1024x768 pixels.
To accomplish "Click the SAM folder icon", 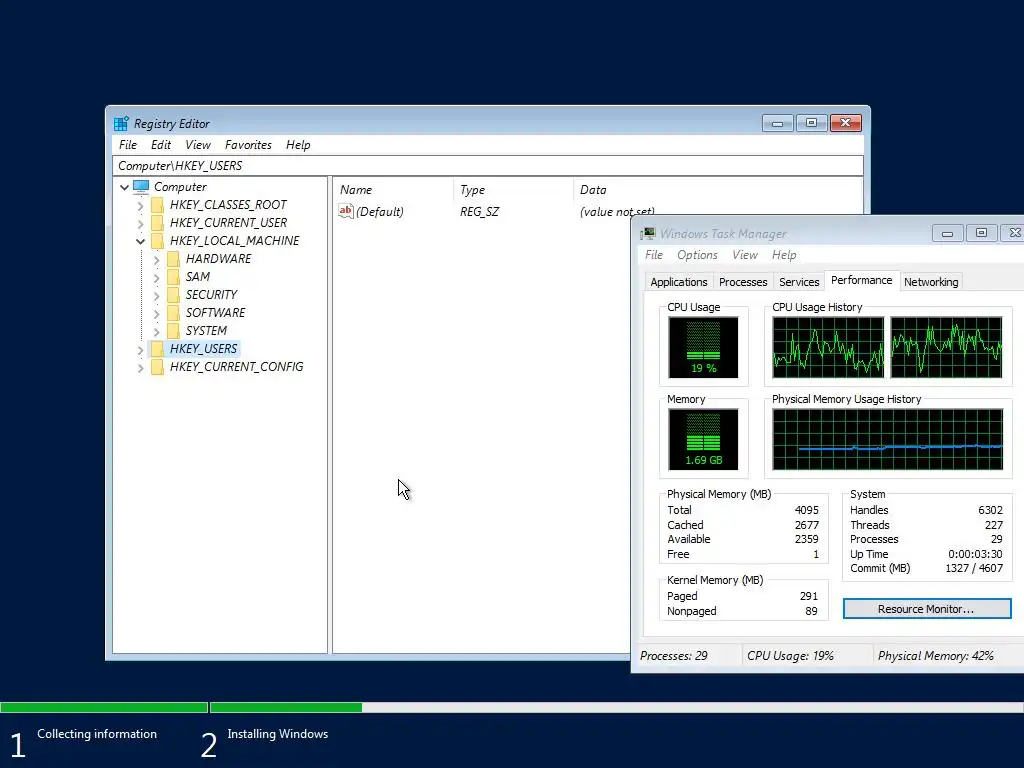I will (173, 277).
